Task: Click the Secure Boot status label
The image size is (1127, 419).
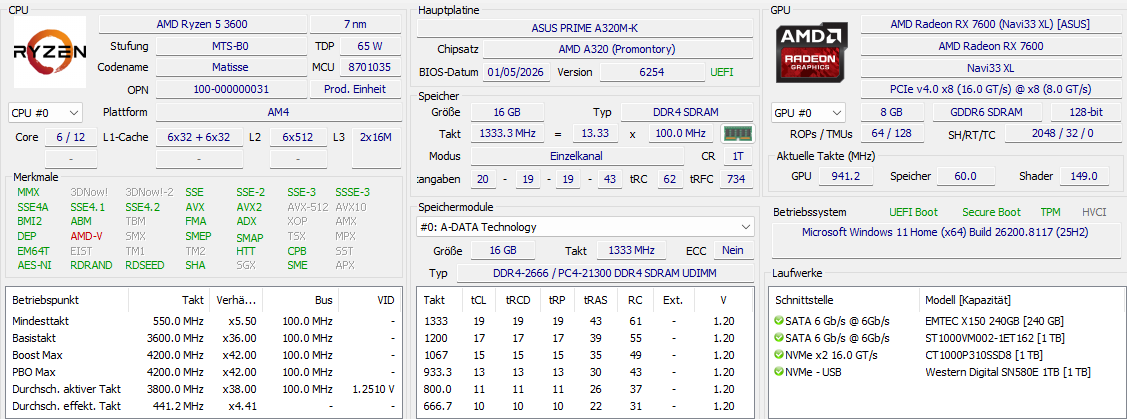Action: pos(991,212)
